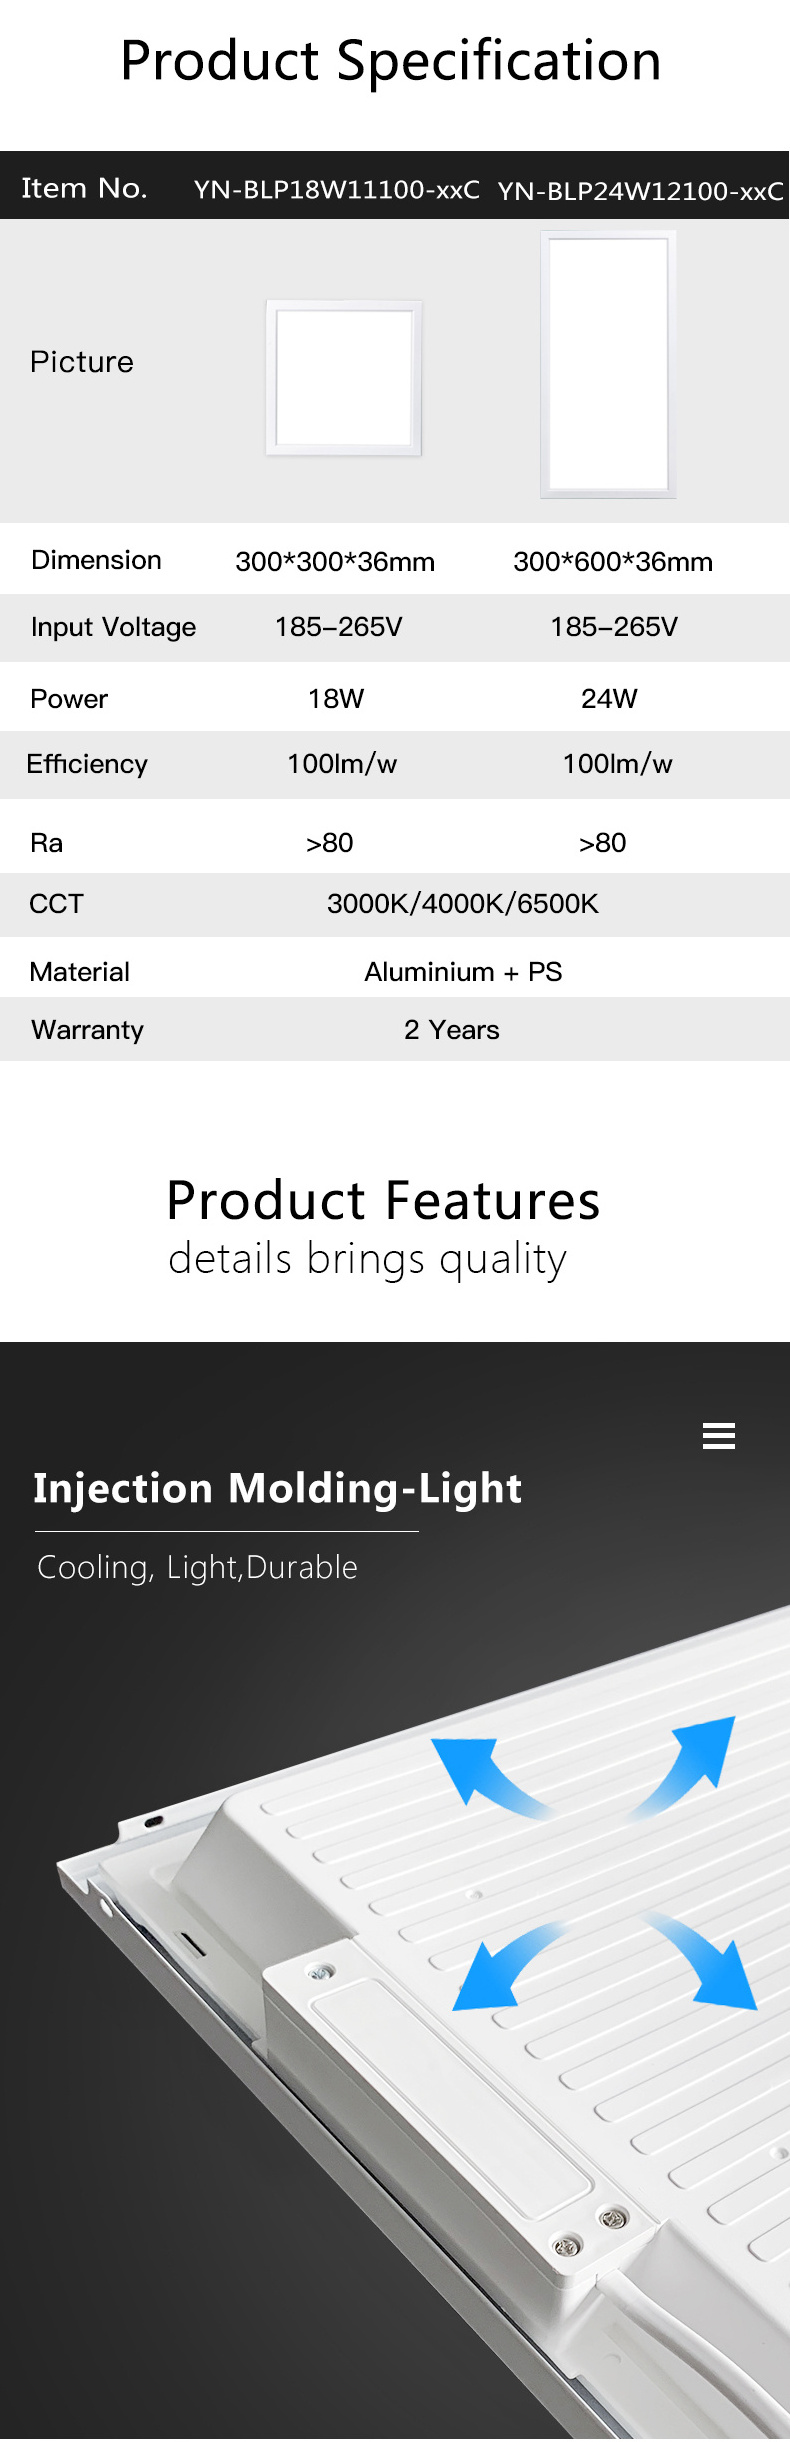Click the Cooling, Light, Durable subtitle

[197, 1567]
